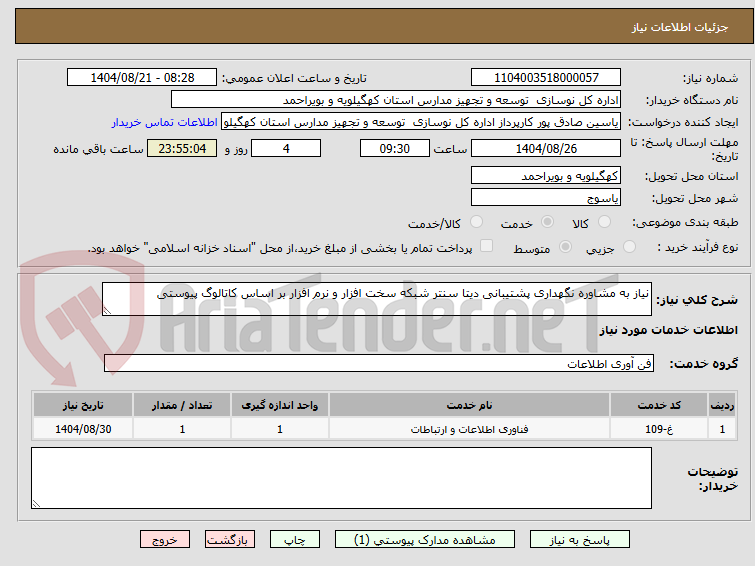Screen dimensions: 755x566
Task: Click the deadline date field 1404/08/26
Action: (546, 148)
